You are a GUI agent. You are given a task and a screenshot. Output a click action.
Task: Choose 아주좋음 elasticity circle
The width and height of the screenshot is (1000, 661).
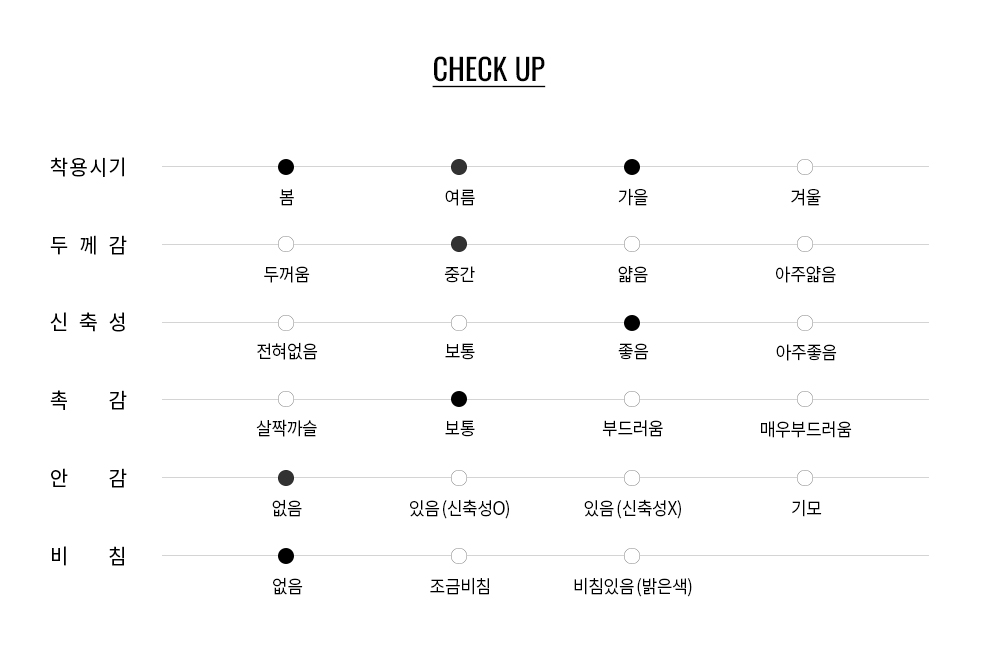pyautogui.click(x=805, y=323)
